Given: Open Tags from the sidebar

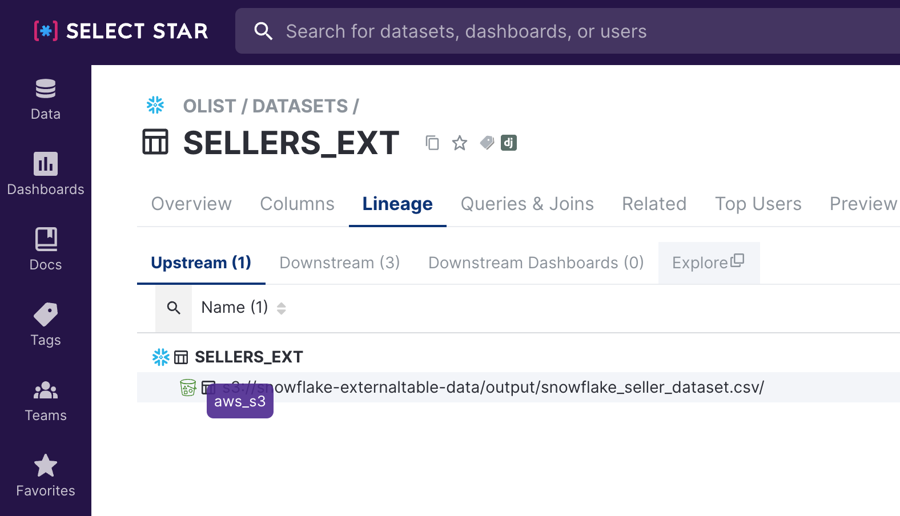Looking at the screenshot, I should (x=45, y=325).
